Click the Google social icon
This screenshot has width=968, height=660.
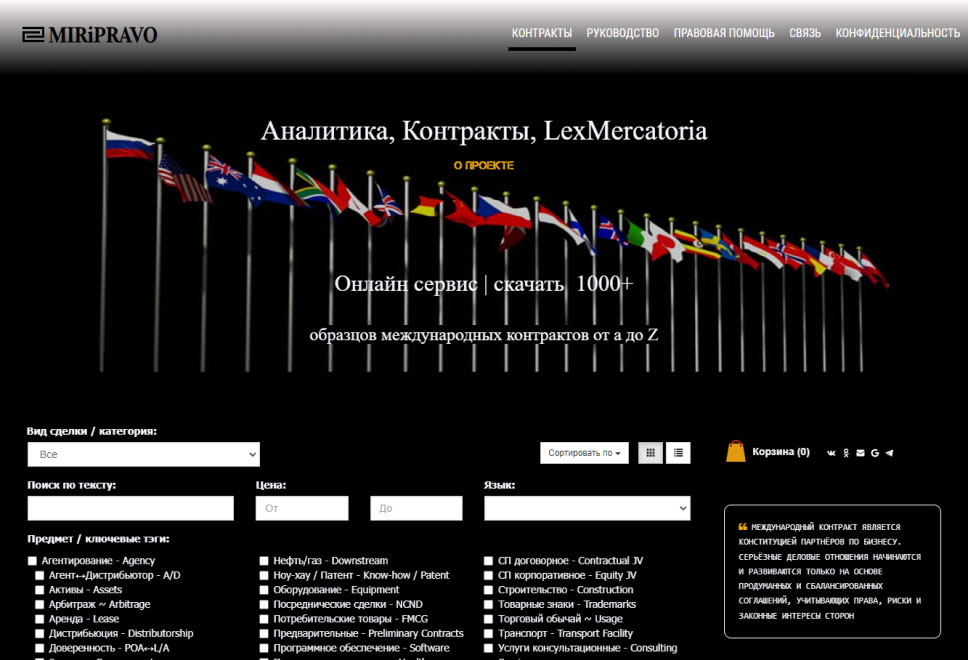click(875, 453)
